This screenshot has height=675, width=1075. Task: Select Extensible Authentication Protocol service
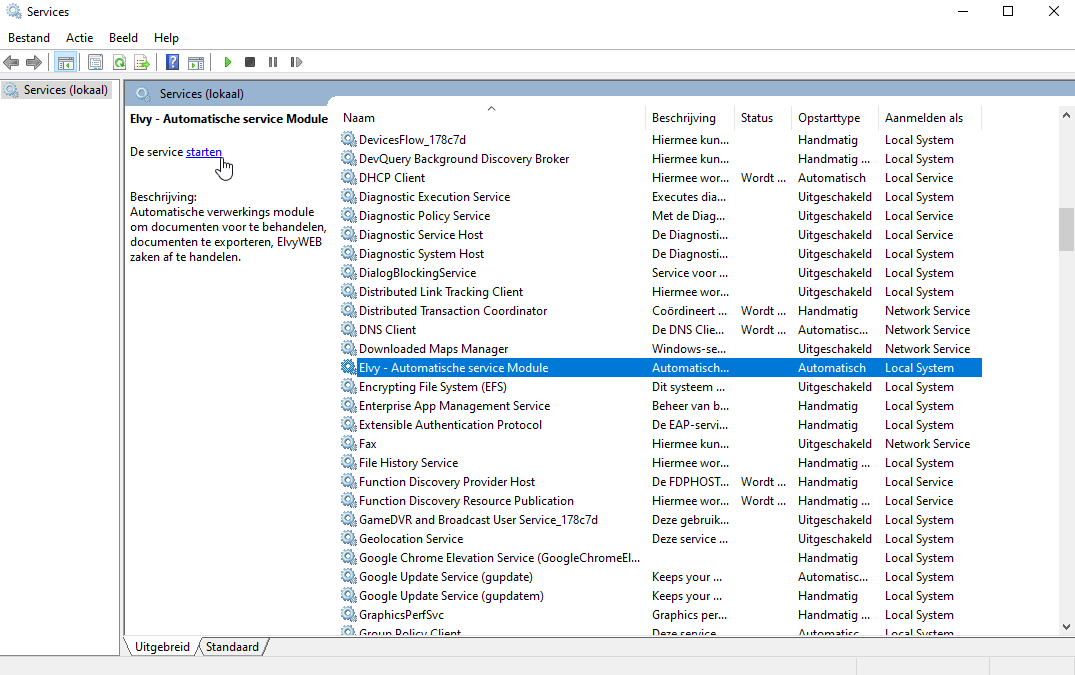click(x=661, y=425)
